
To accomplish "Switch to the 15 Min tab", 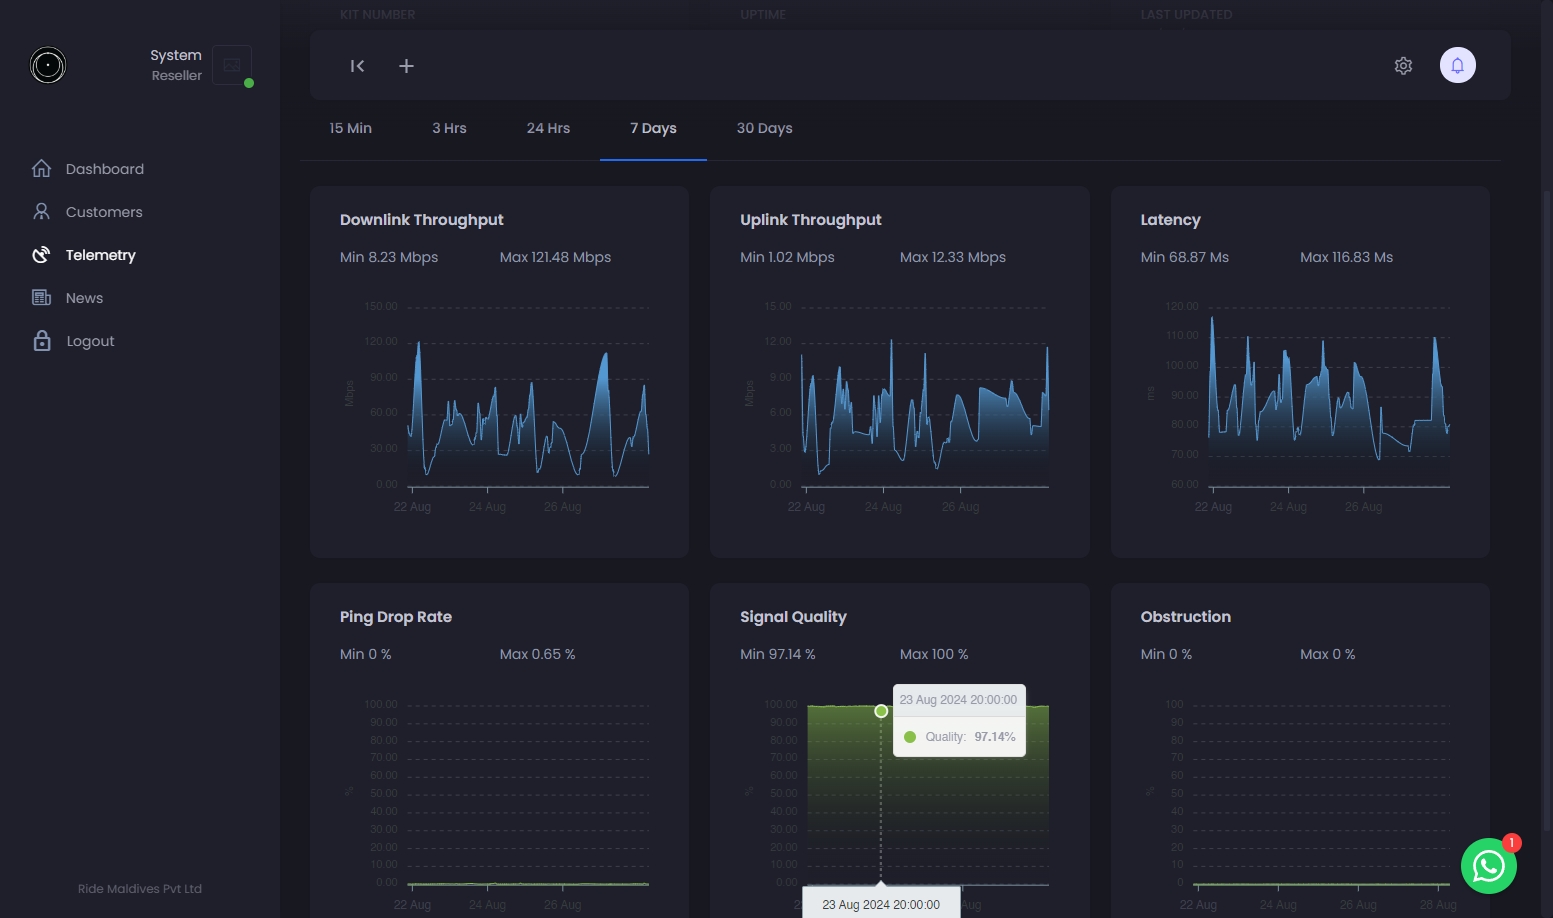I will 351,129.
